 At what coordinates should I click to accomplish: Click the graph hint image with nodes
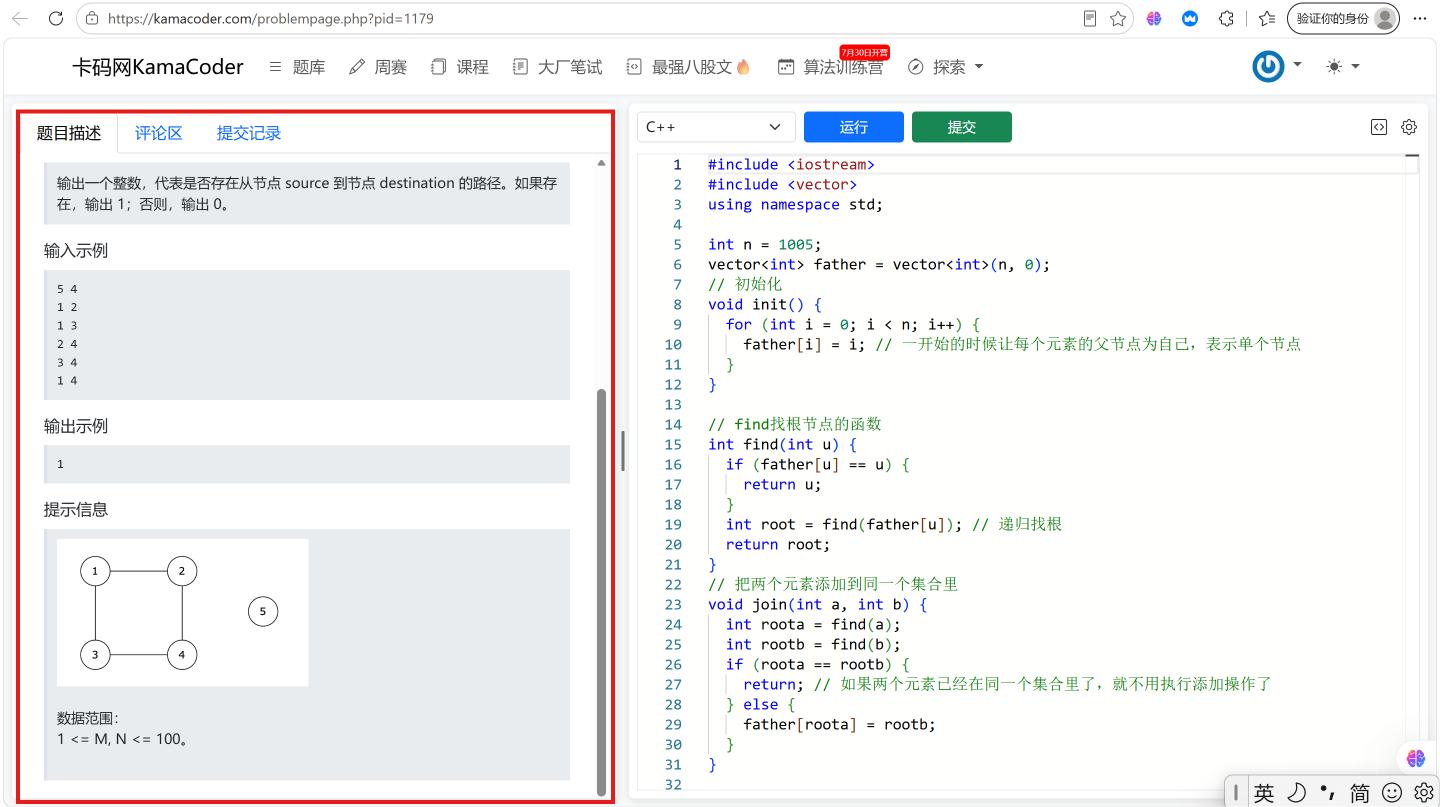(183, 613)
